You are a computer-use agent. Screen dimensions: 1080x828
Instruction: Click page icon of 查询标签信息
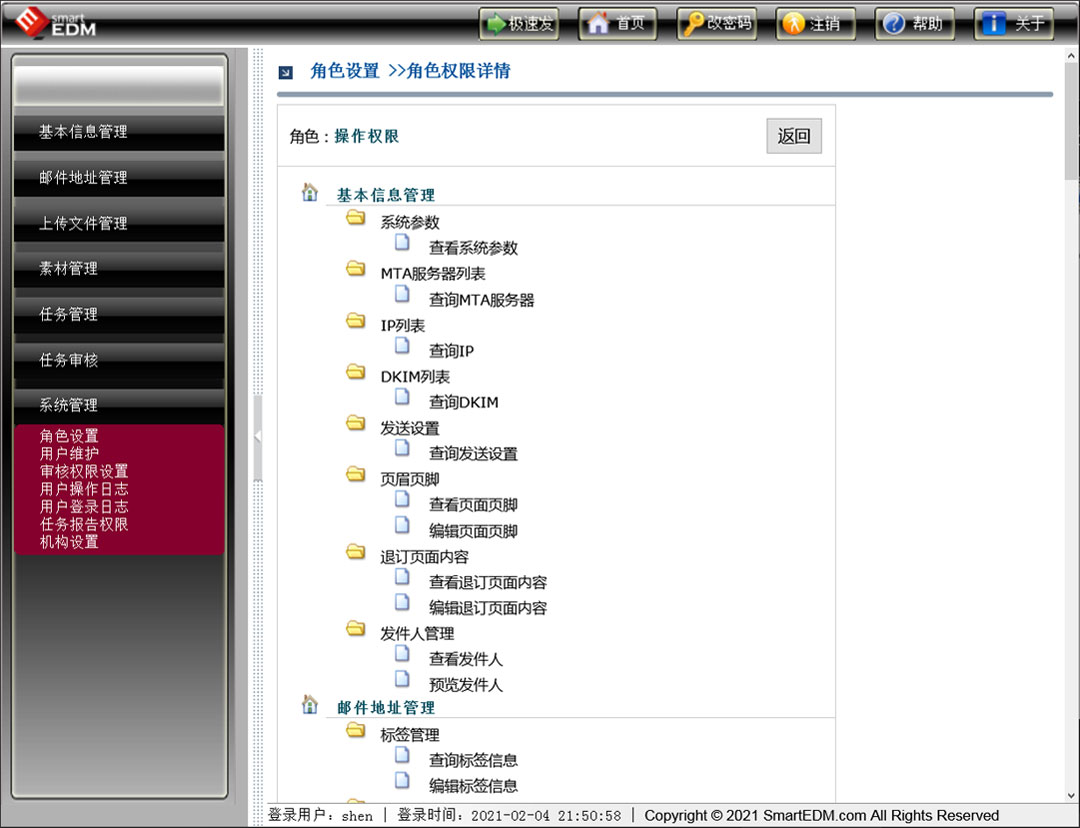click(x=402, y=756)
